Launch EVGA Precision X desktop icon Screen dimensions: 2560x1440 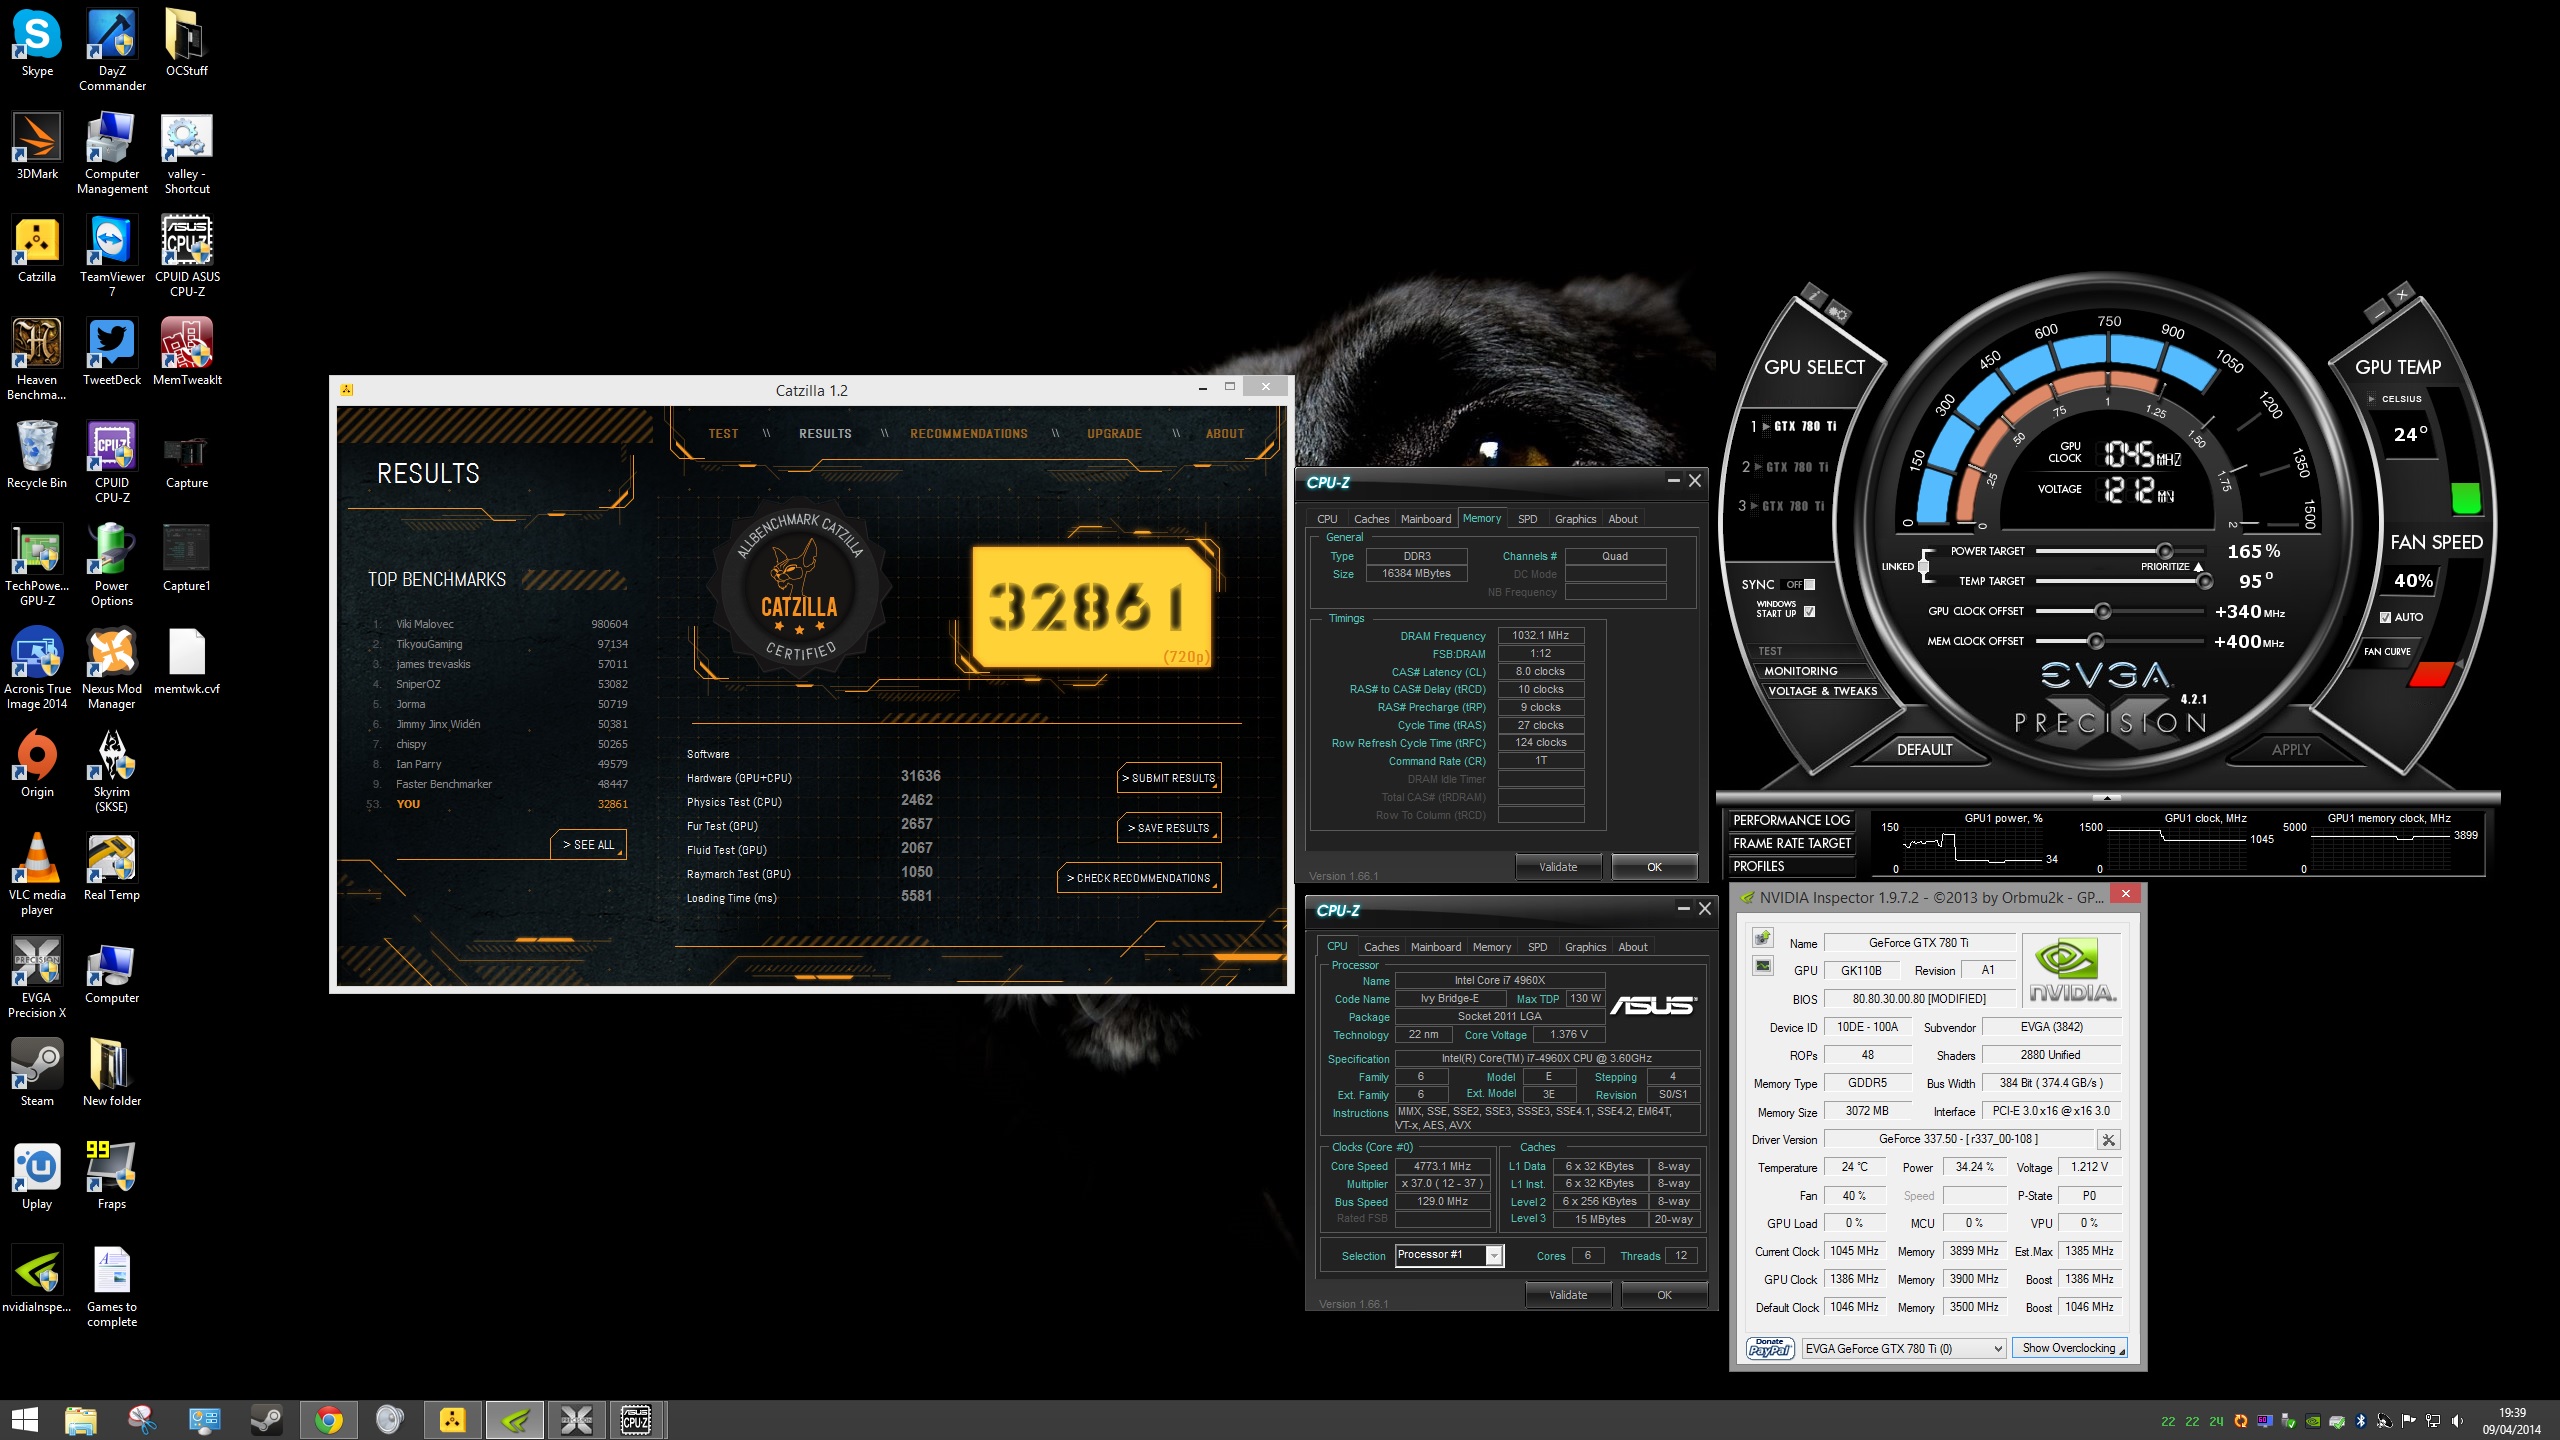point(37,978)
